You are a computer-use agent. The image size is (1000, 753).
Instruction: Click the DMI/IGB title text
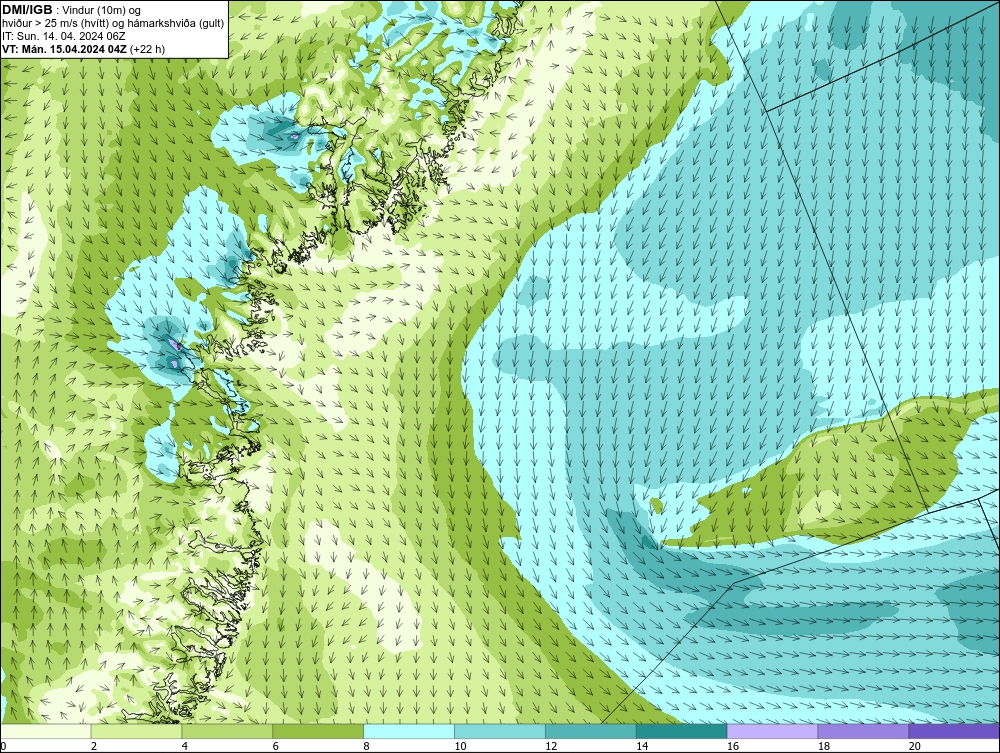point(27,10)
